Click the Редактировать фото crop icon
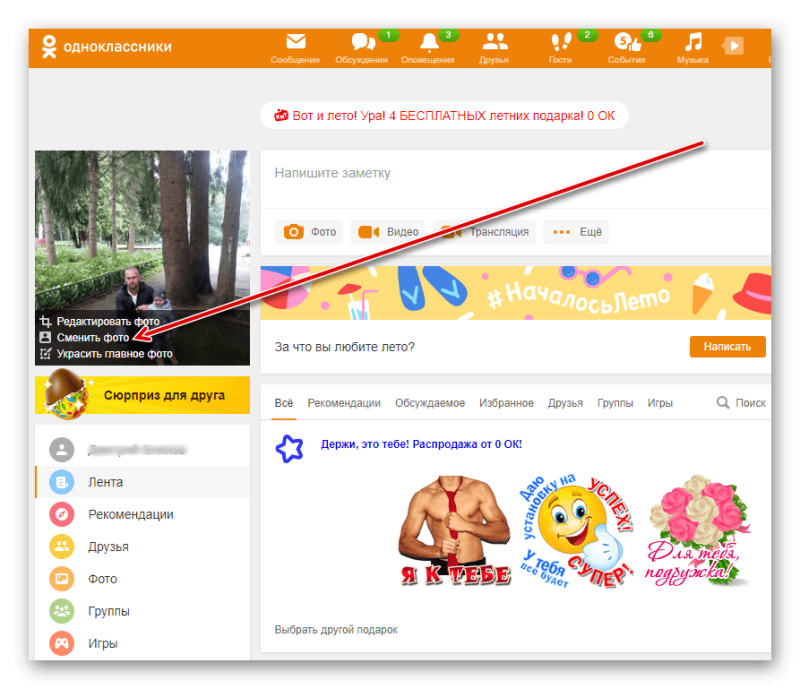 tap(45, 321)
